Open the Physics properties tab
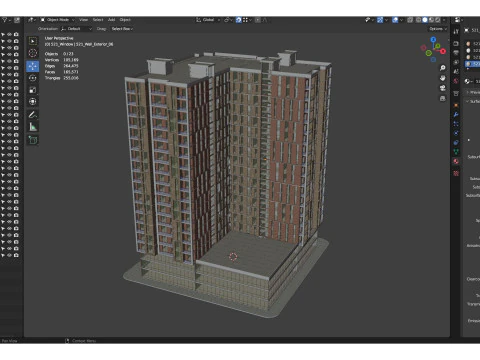Image resolution: width=480 pixels, height=360 pixels. click(x=456, y=133)
